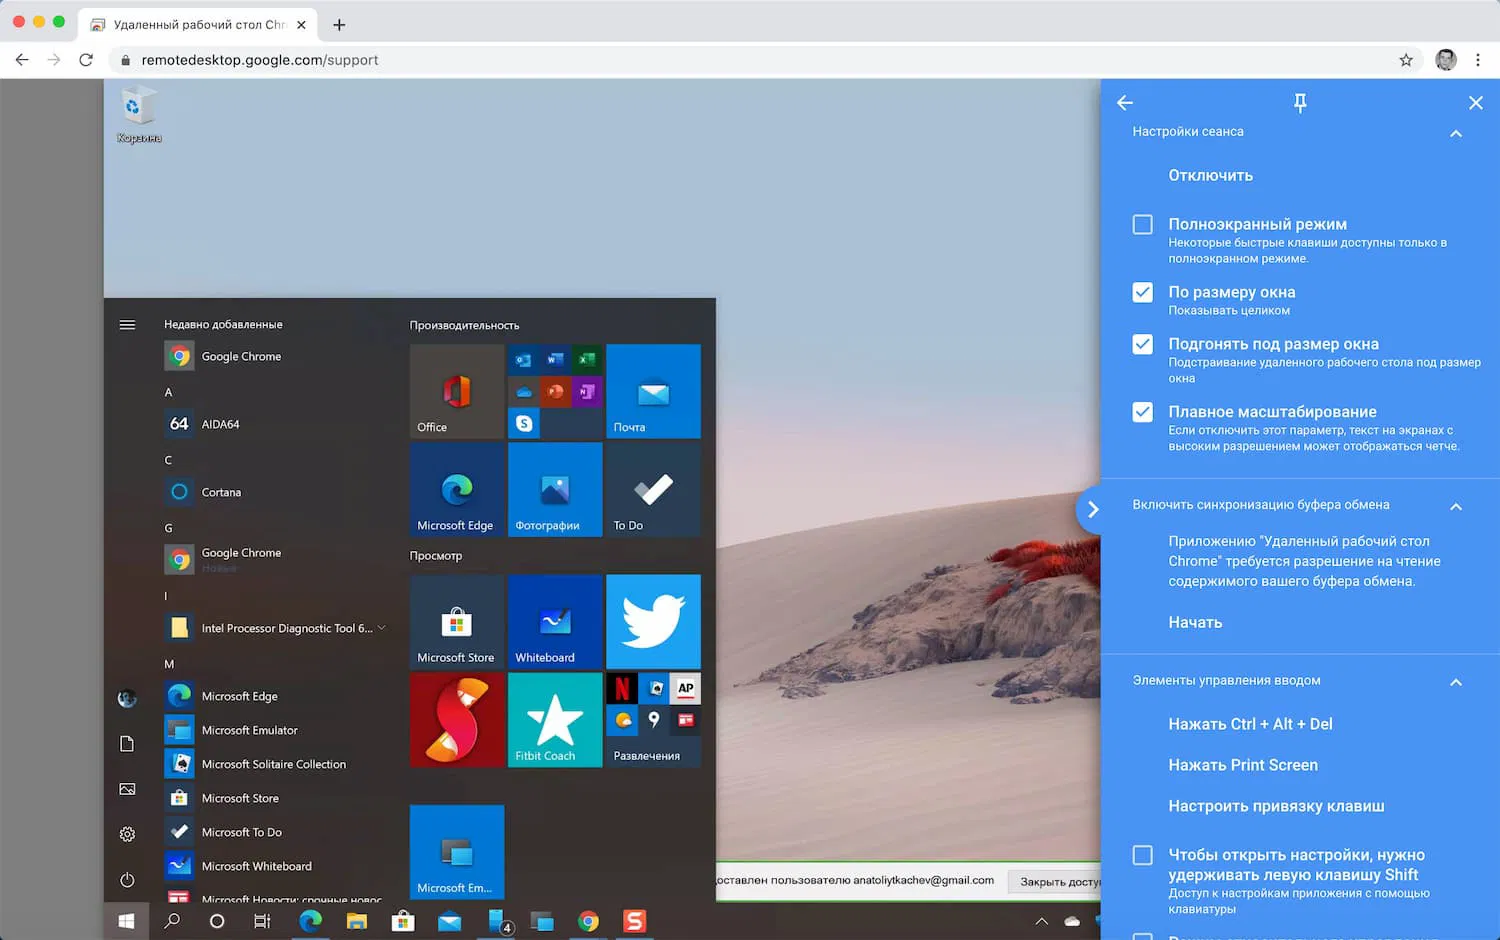Screen dimensions: 1500x940
Task: Collapse the clipboard synchronization section
Action: (1456, 506)
